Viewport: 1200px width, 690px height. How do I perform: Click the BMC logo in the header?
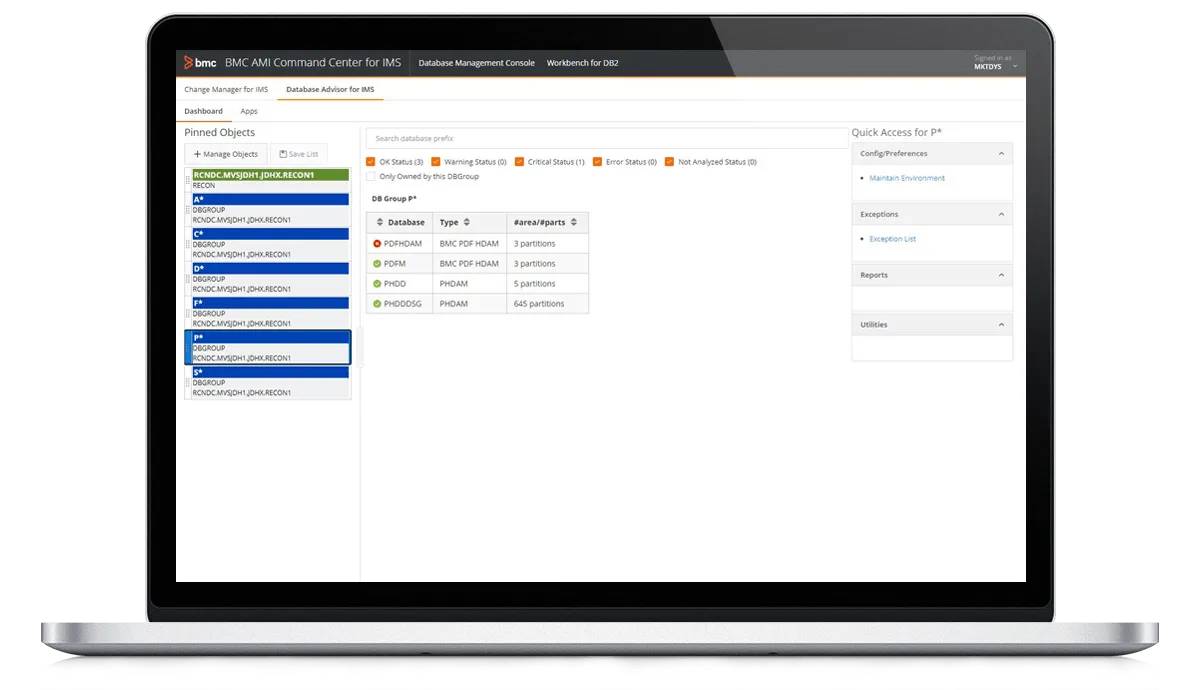200,63
